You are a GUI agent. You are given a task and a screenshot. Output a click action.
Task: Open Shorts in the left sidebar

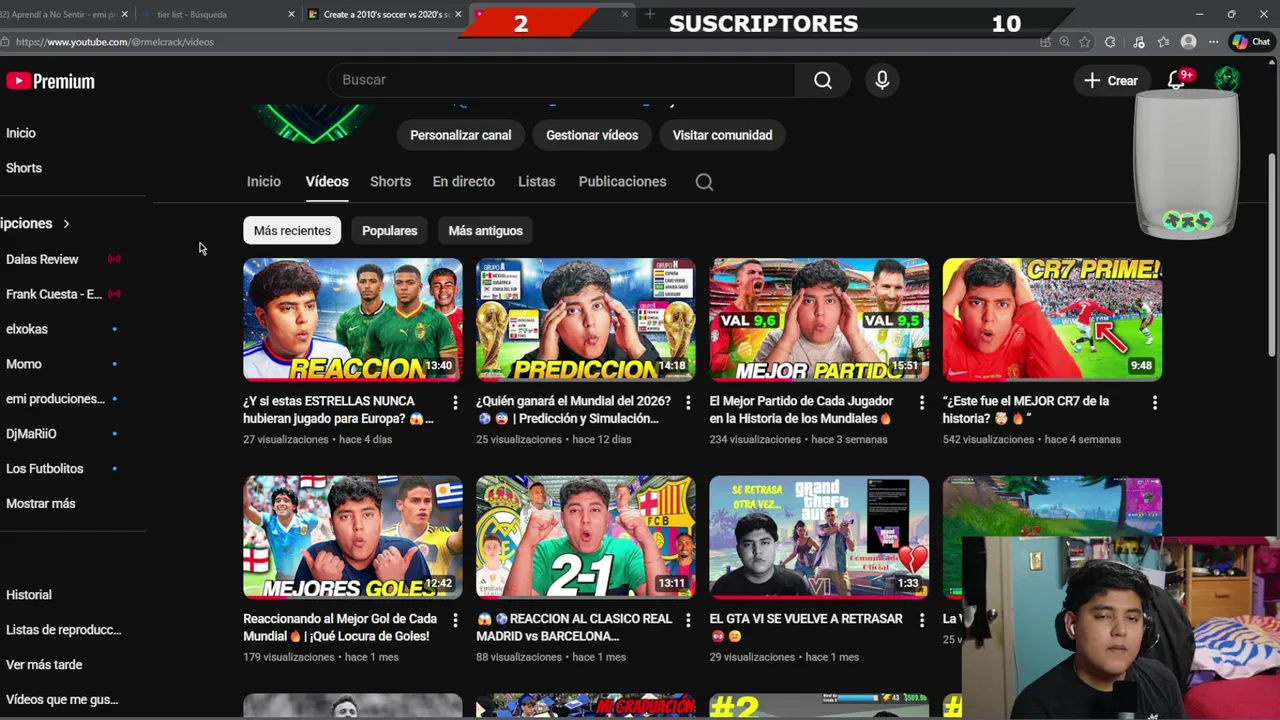[x=24, y=168]
